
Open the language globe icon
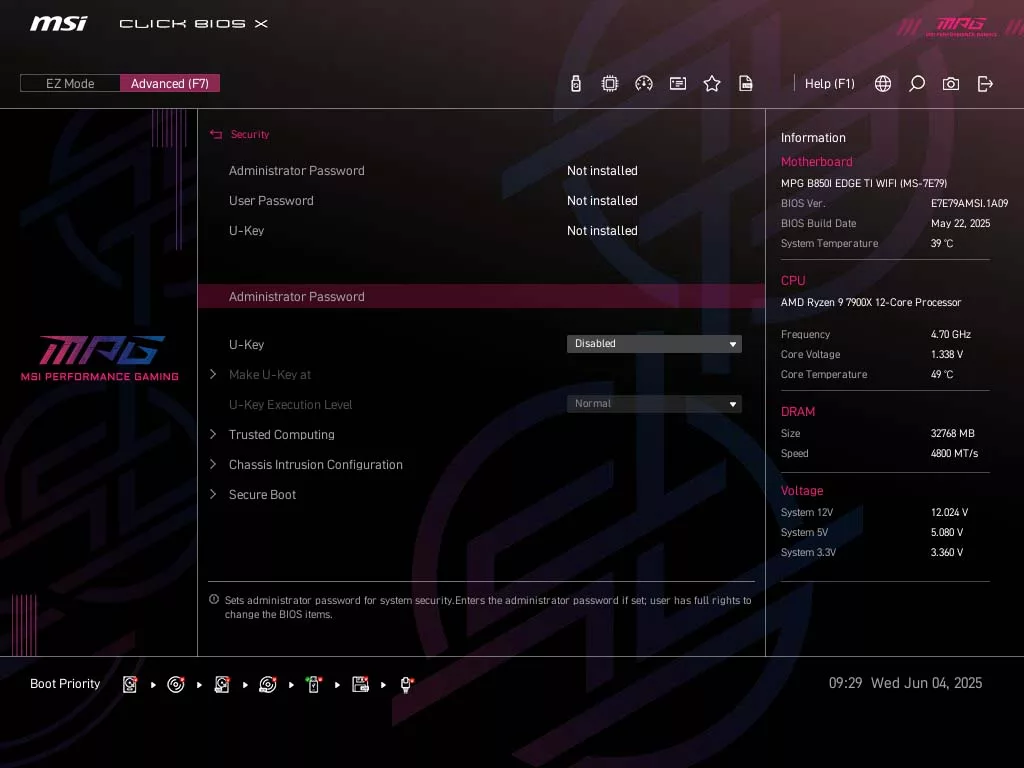click(883, 84)
